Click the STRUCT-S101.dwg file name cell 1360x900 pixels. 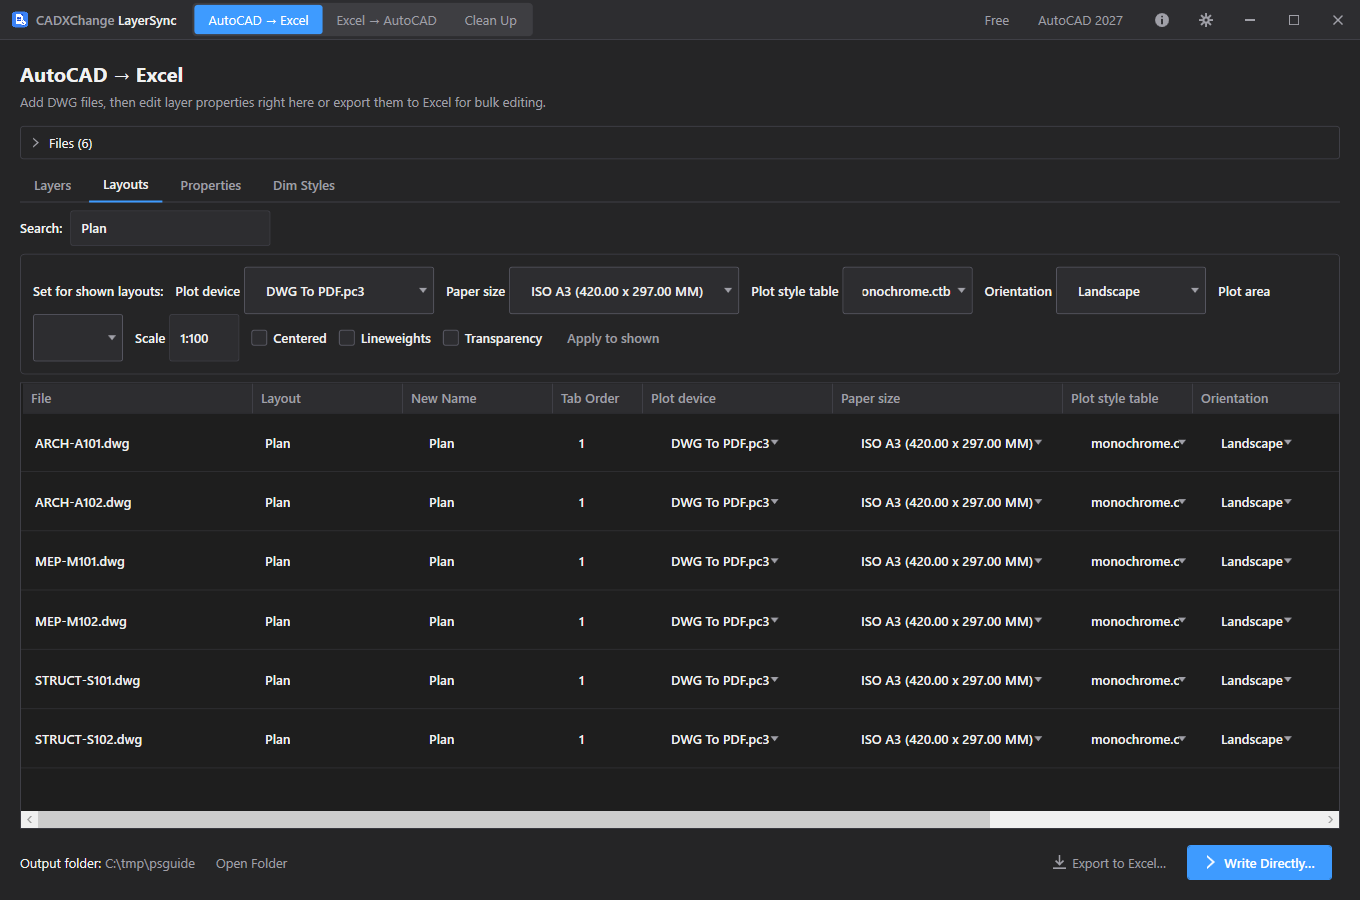(x=88, y=680)
